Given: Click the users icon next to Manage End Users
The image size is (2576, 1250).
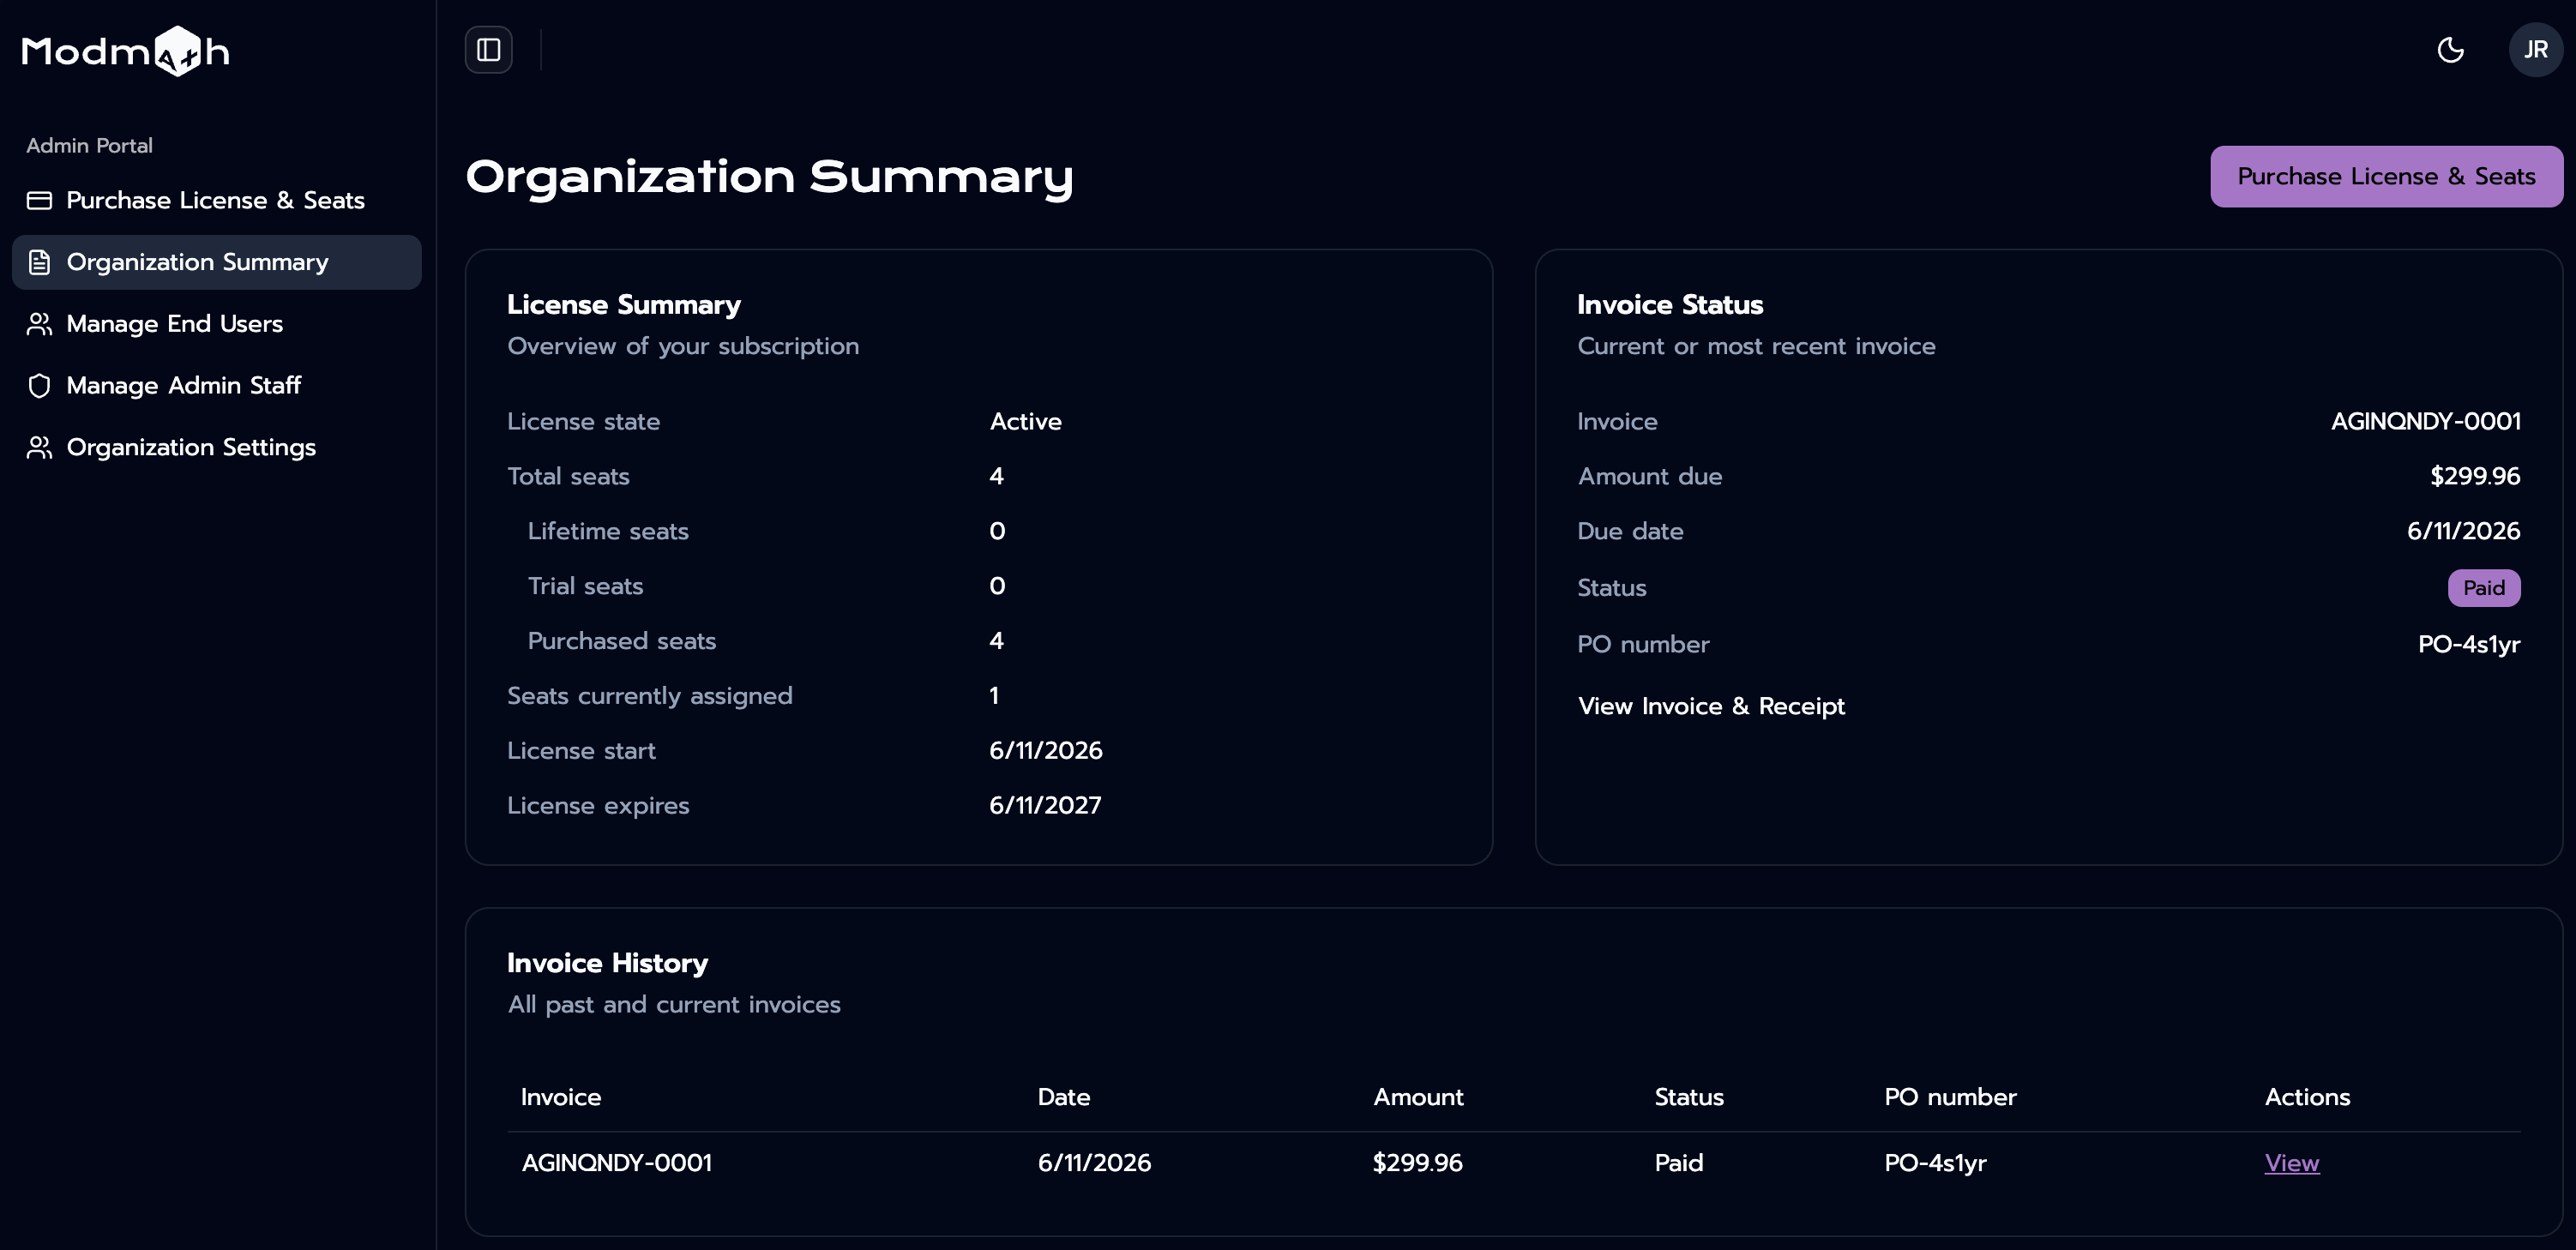Looking at the screenshot, I should point(39,324).
